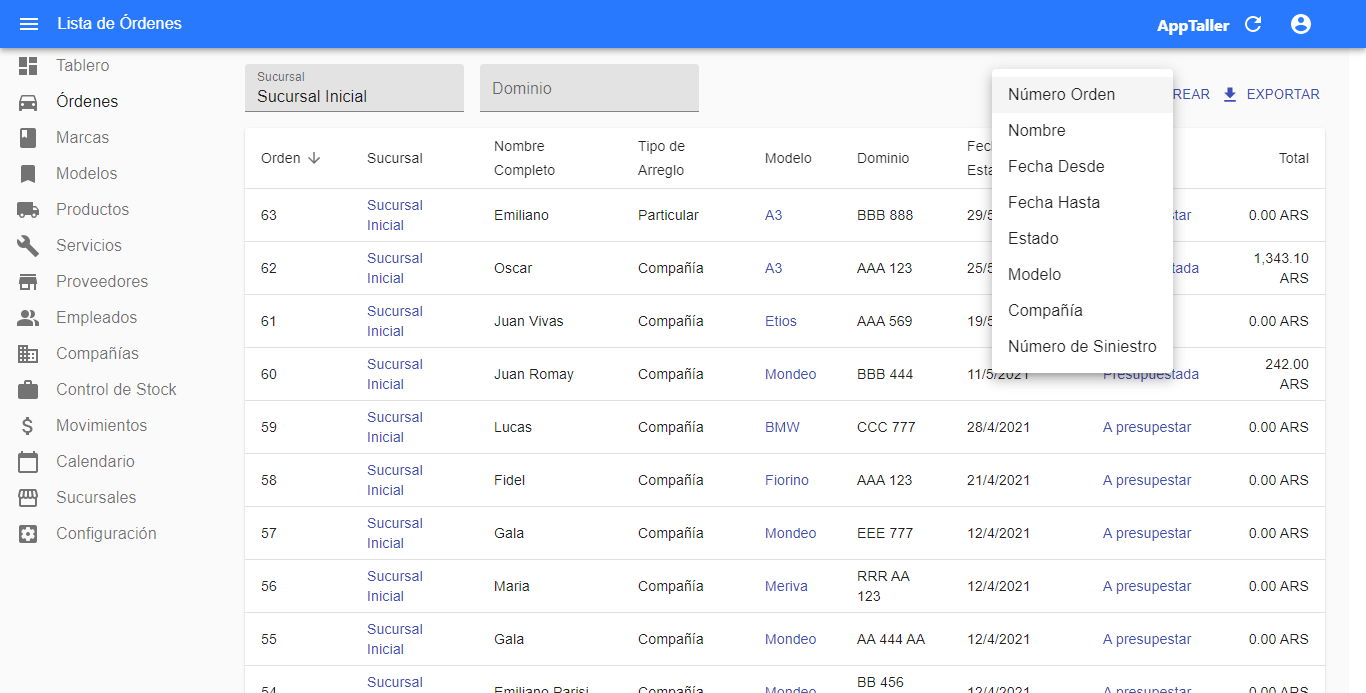
Task: Click domain cell EEE 777
Action: 885,533
